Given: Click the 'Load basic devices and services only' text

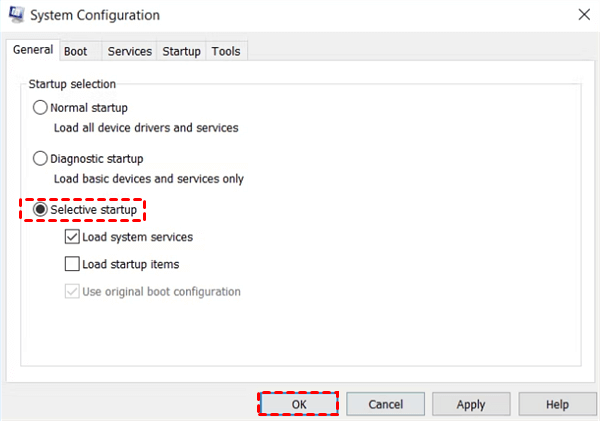Looking at the screenshot, I should point(148,178).
